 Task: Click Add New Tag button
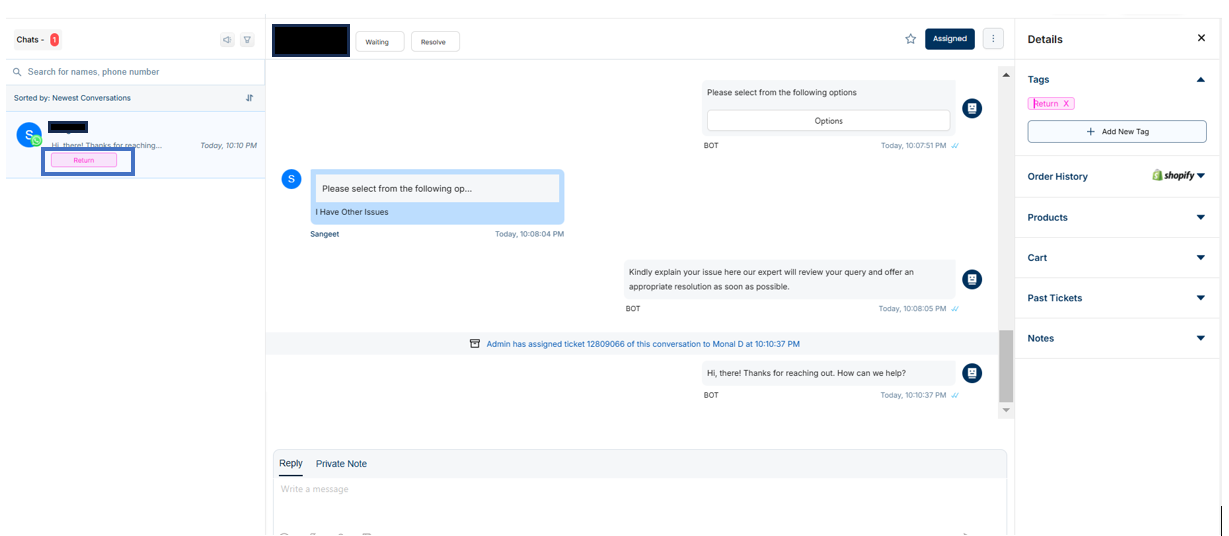click(1117, 132)
